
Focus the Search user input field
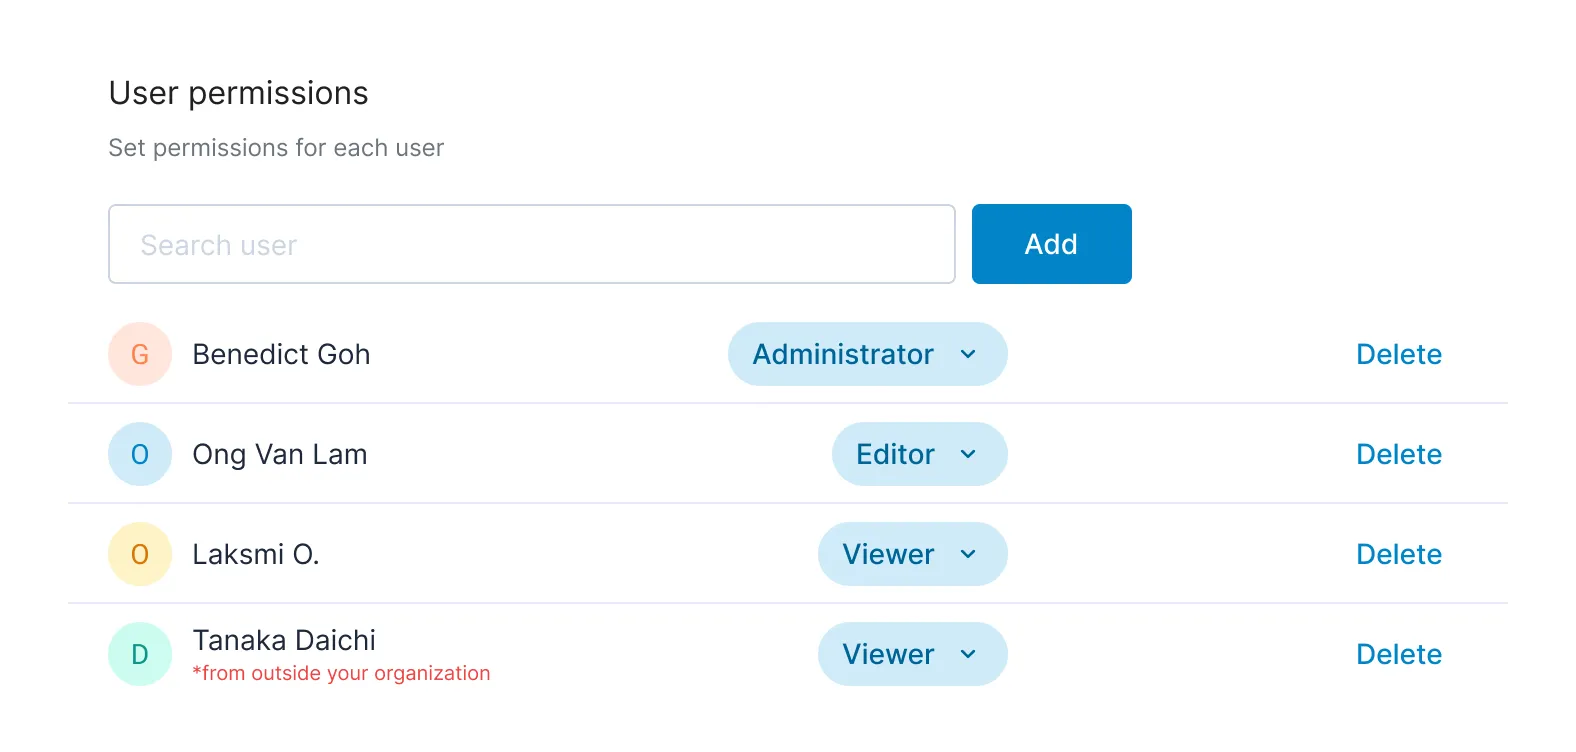[x=532, y=244]
